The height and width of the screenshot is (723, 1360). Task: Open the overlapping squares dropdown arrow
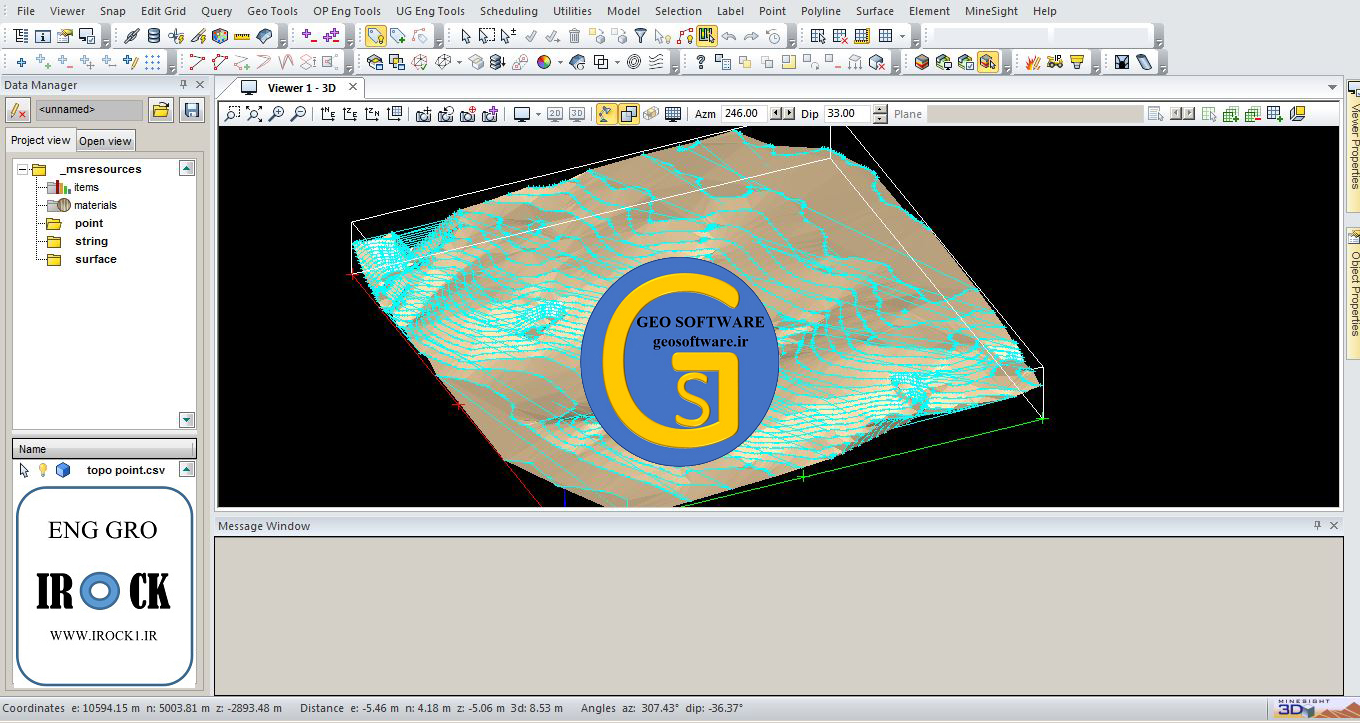point(617,62)
